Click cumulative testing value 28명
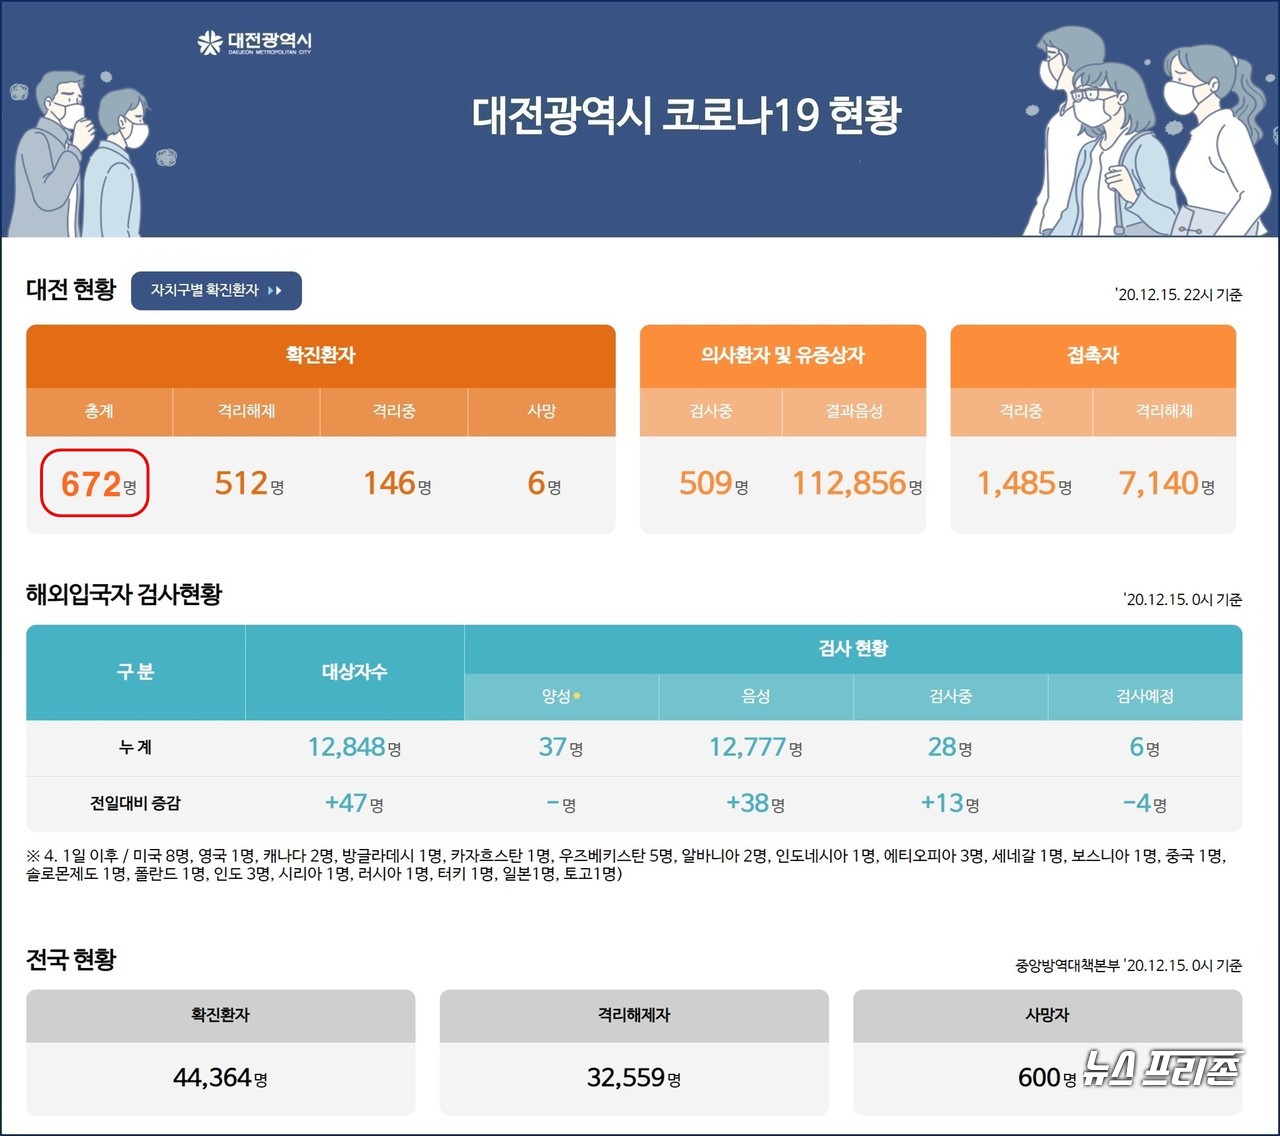The width and height of the screenshot is (1280, 1136). pos(950,747)
